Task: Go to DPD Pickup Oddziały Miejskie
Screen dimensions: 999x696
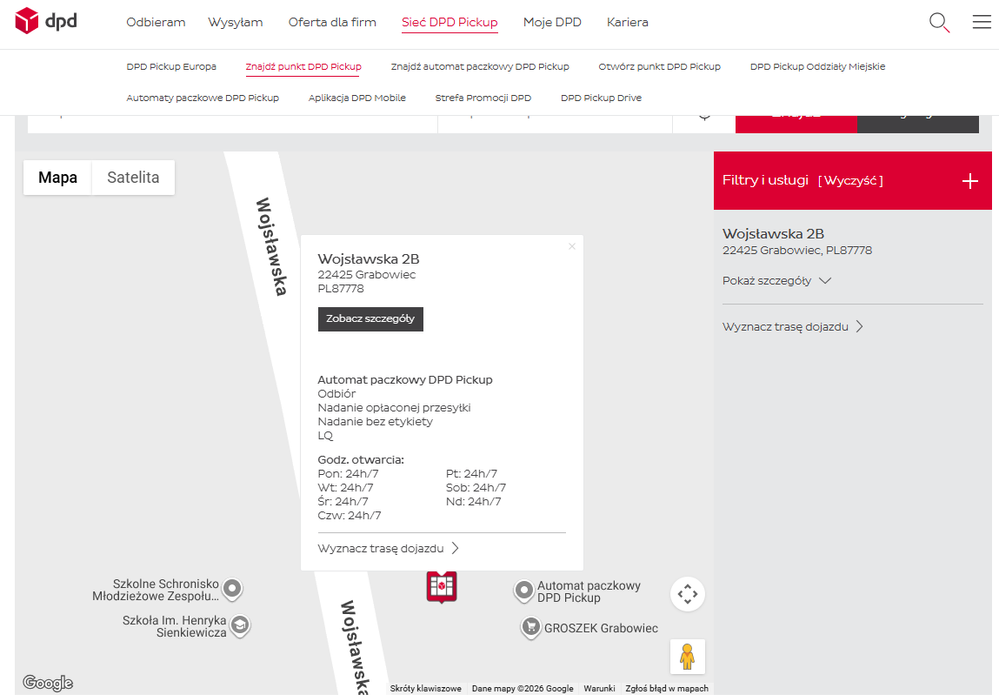Action: pos(817,66)
